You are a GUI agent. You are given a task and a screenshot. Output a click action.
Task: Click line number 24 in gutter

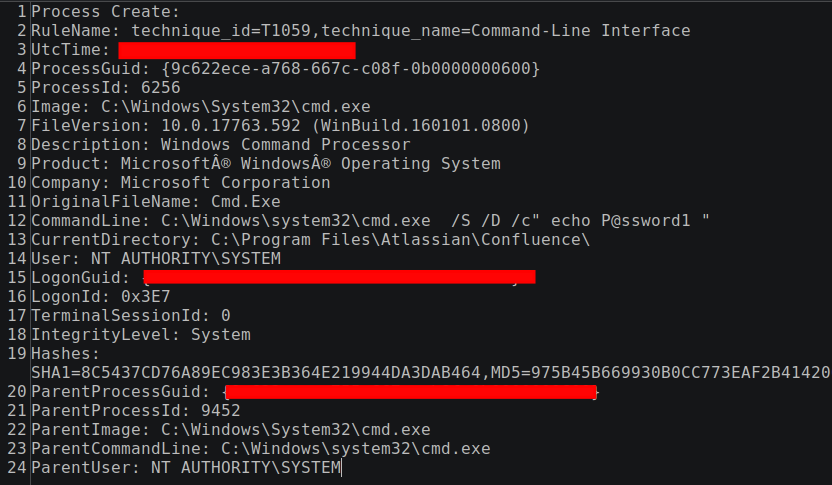coord(17,468)
